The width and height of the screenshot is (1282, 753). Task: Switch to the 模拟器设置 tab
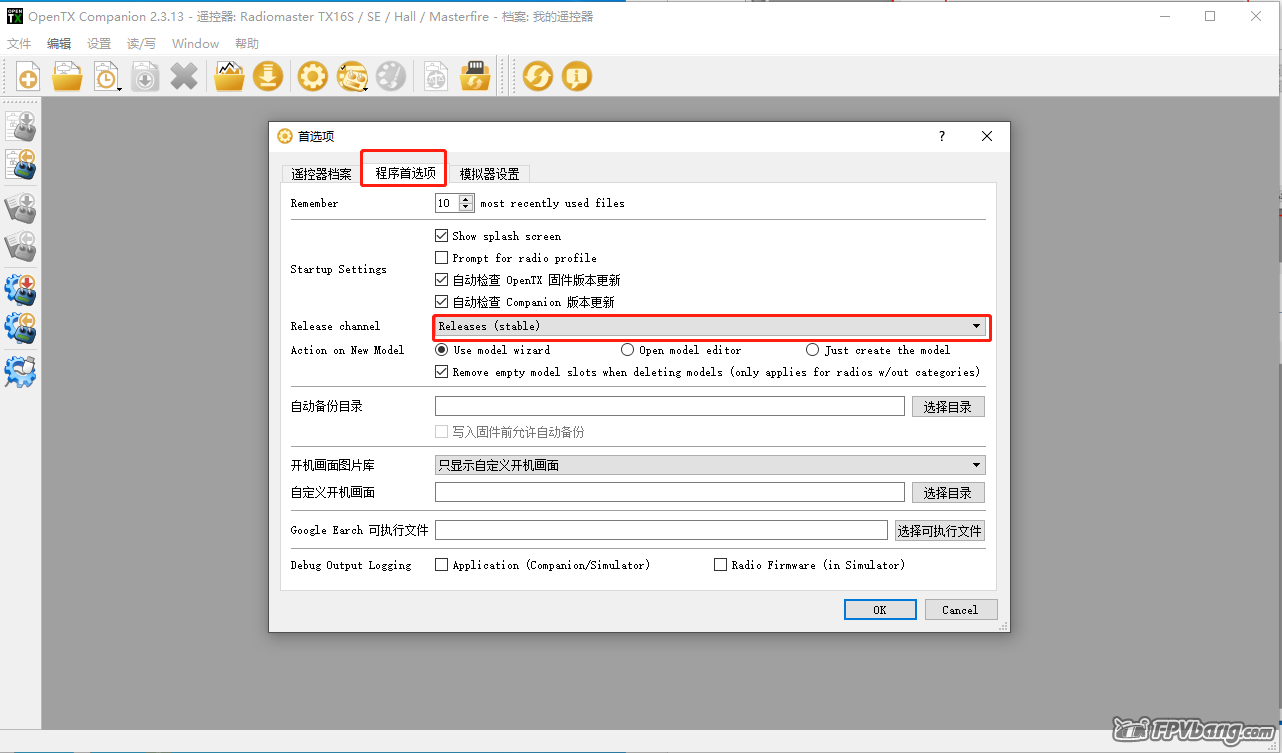[489, 174]
